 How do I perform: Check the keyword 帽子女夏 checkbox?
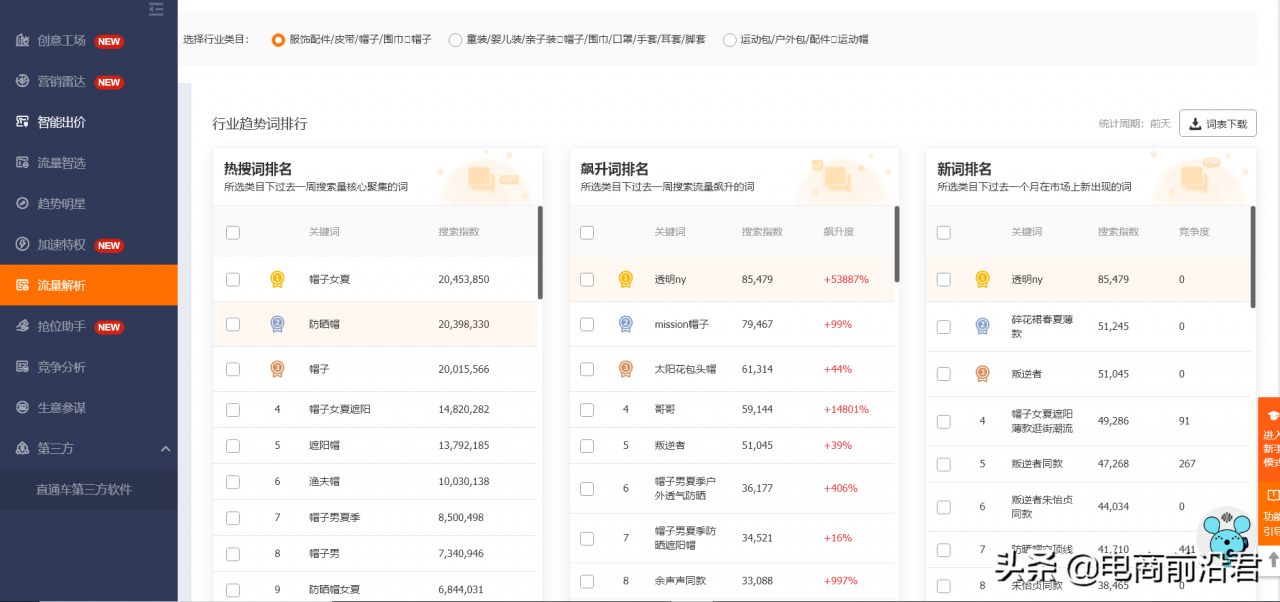click(232, 279)
